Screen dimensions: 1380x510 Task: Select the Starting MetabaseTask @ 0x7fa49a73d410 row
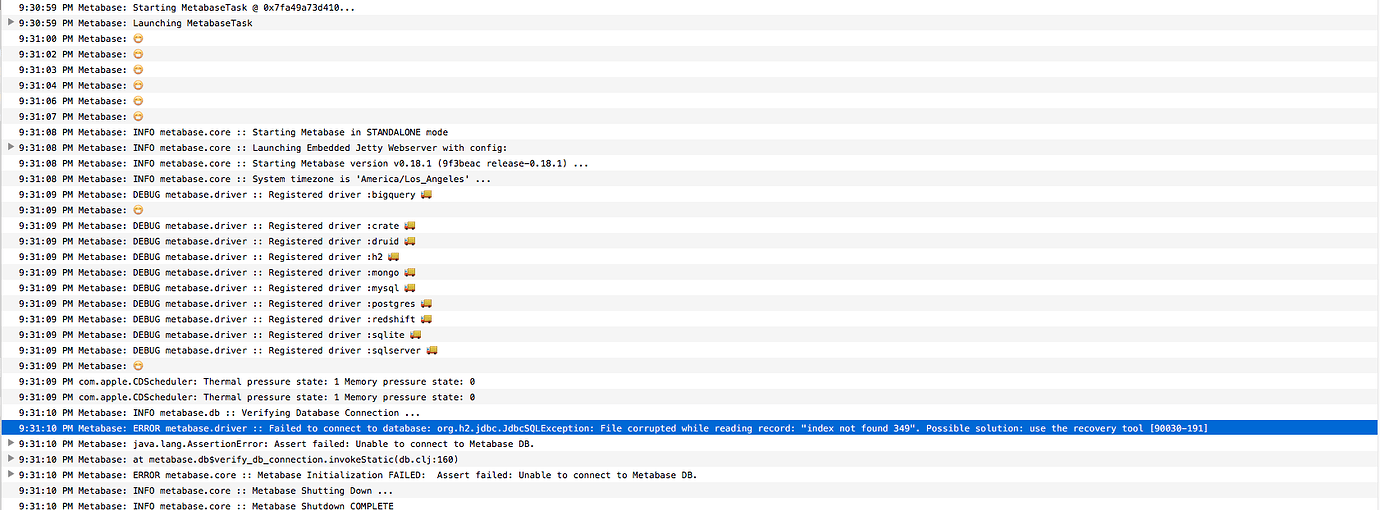tap(690, 7)
